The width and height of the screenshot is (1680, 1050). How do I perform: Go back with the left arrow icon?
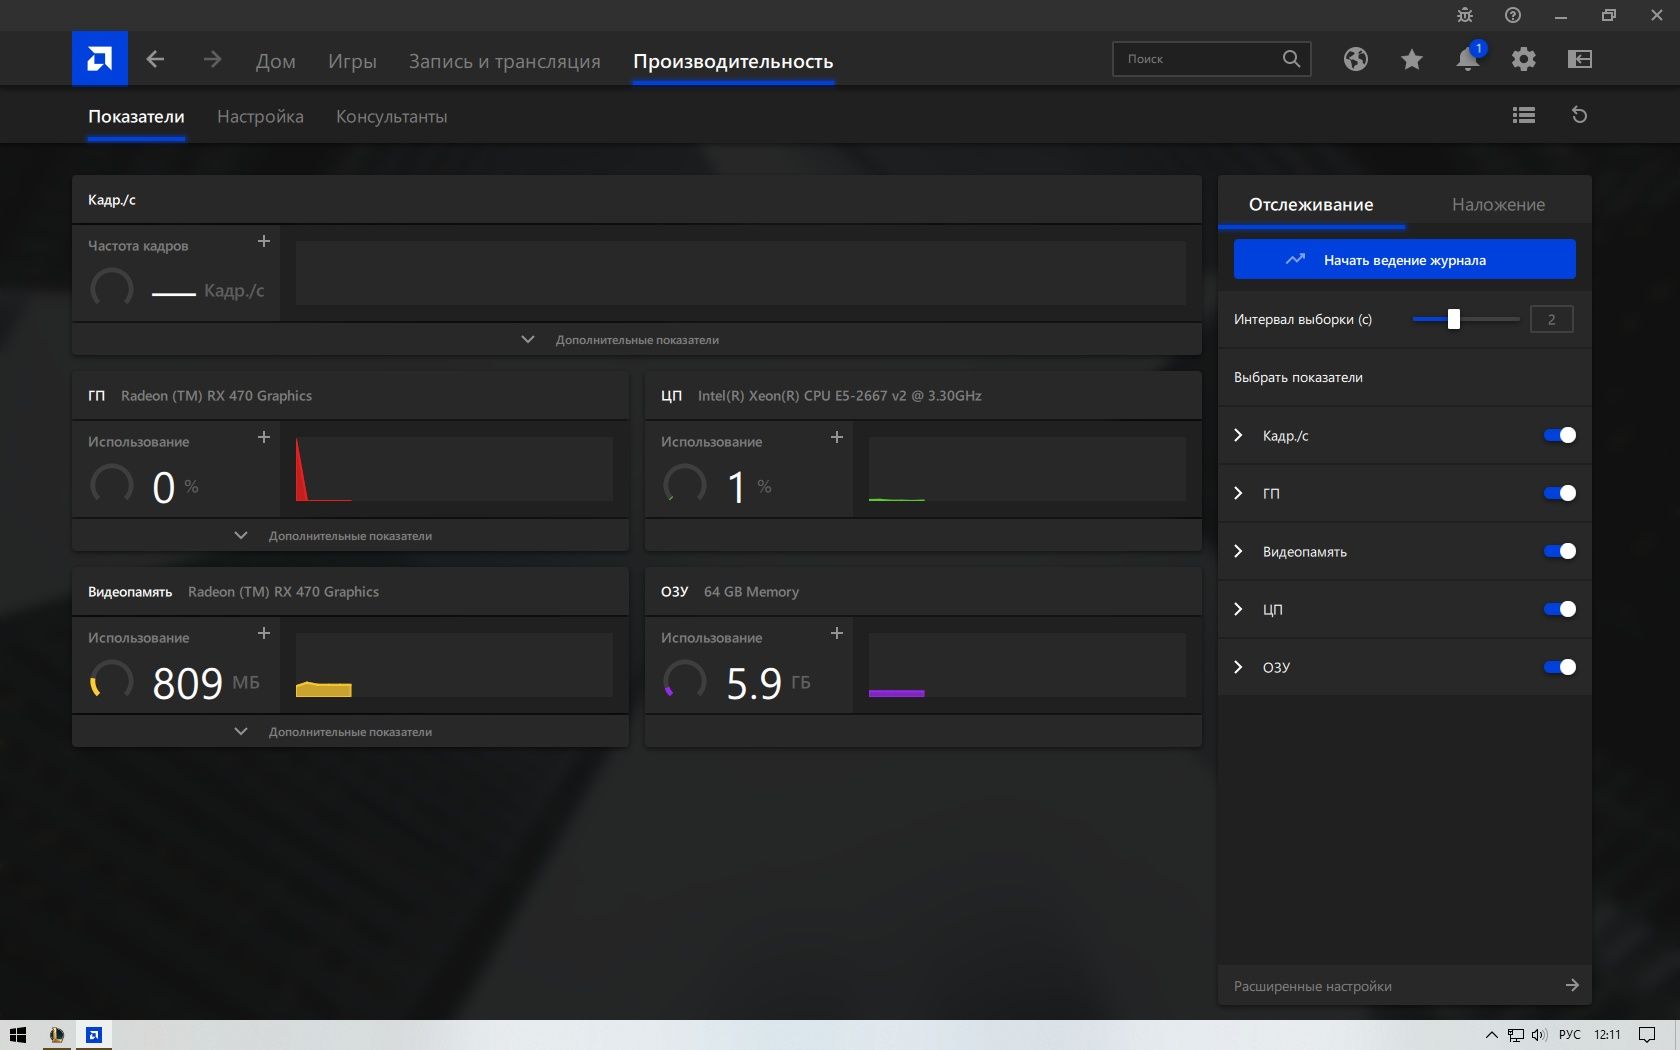coord(155,59)
